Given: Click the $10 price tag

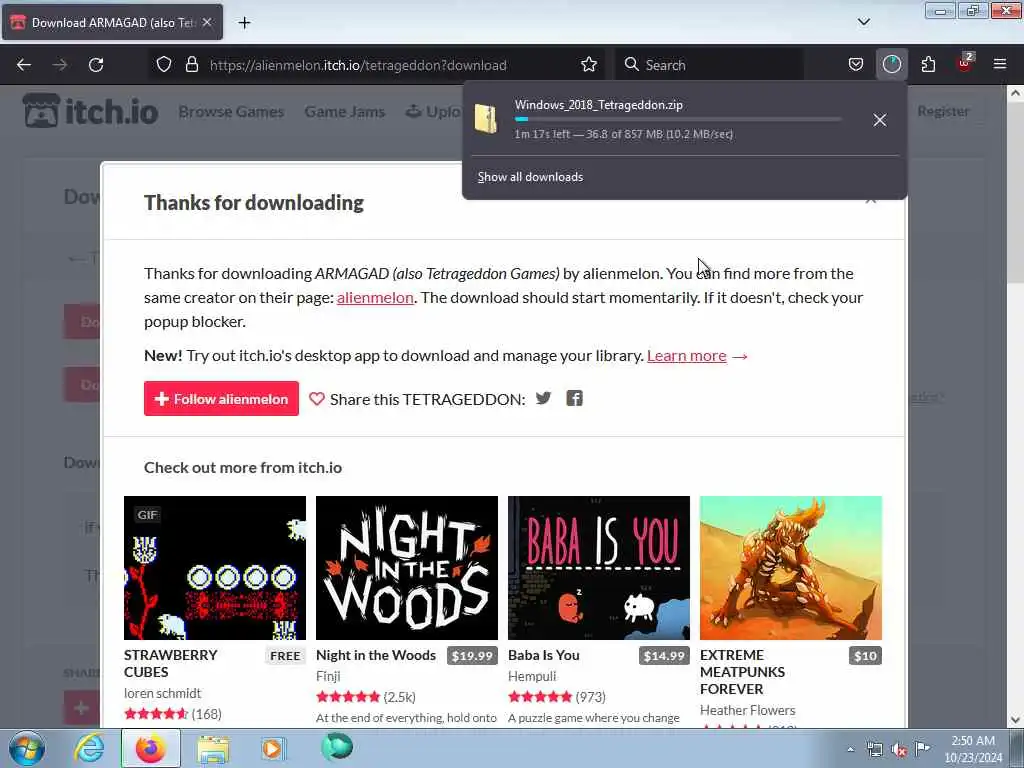Looking at the screenshot, I should (865, 656).
